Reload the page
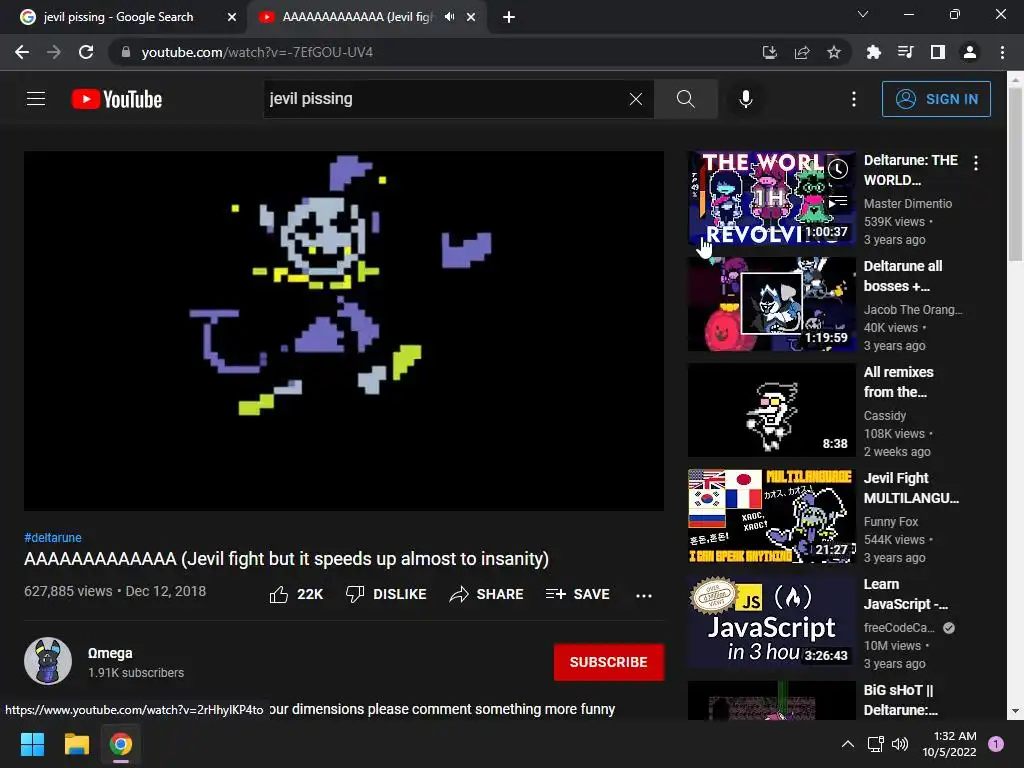The image size is (1024, 768). tap(86, 52)
